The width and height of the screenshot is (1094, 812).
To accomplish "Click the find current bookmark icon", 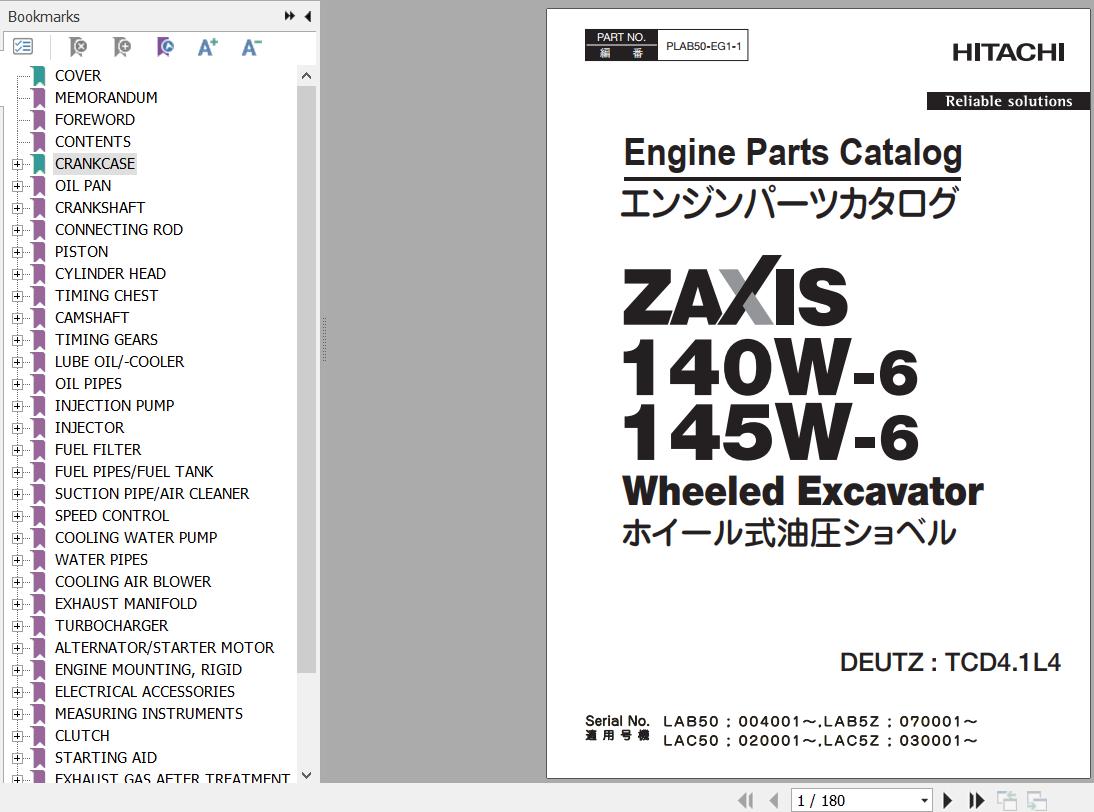I will coord(165,47).
